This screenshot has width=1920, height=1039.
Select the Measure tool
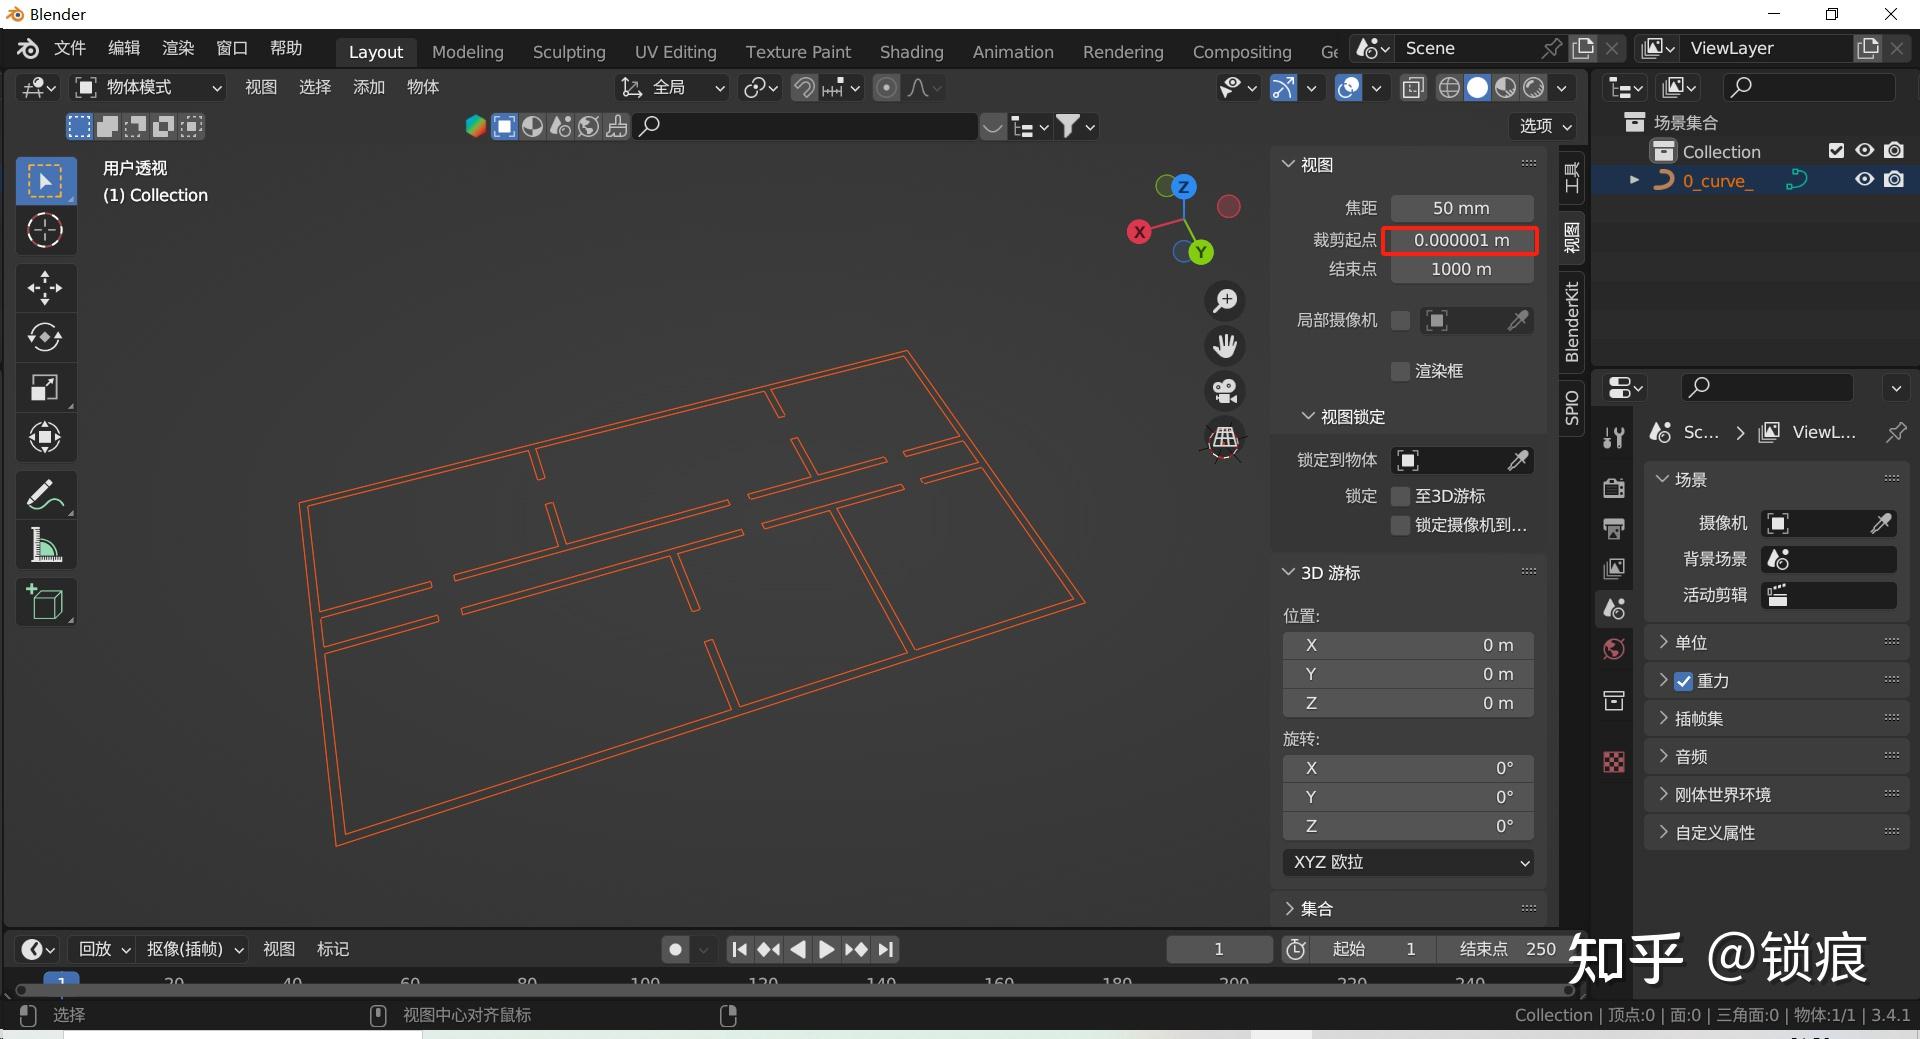(45, 544)
